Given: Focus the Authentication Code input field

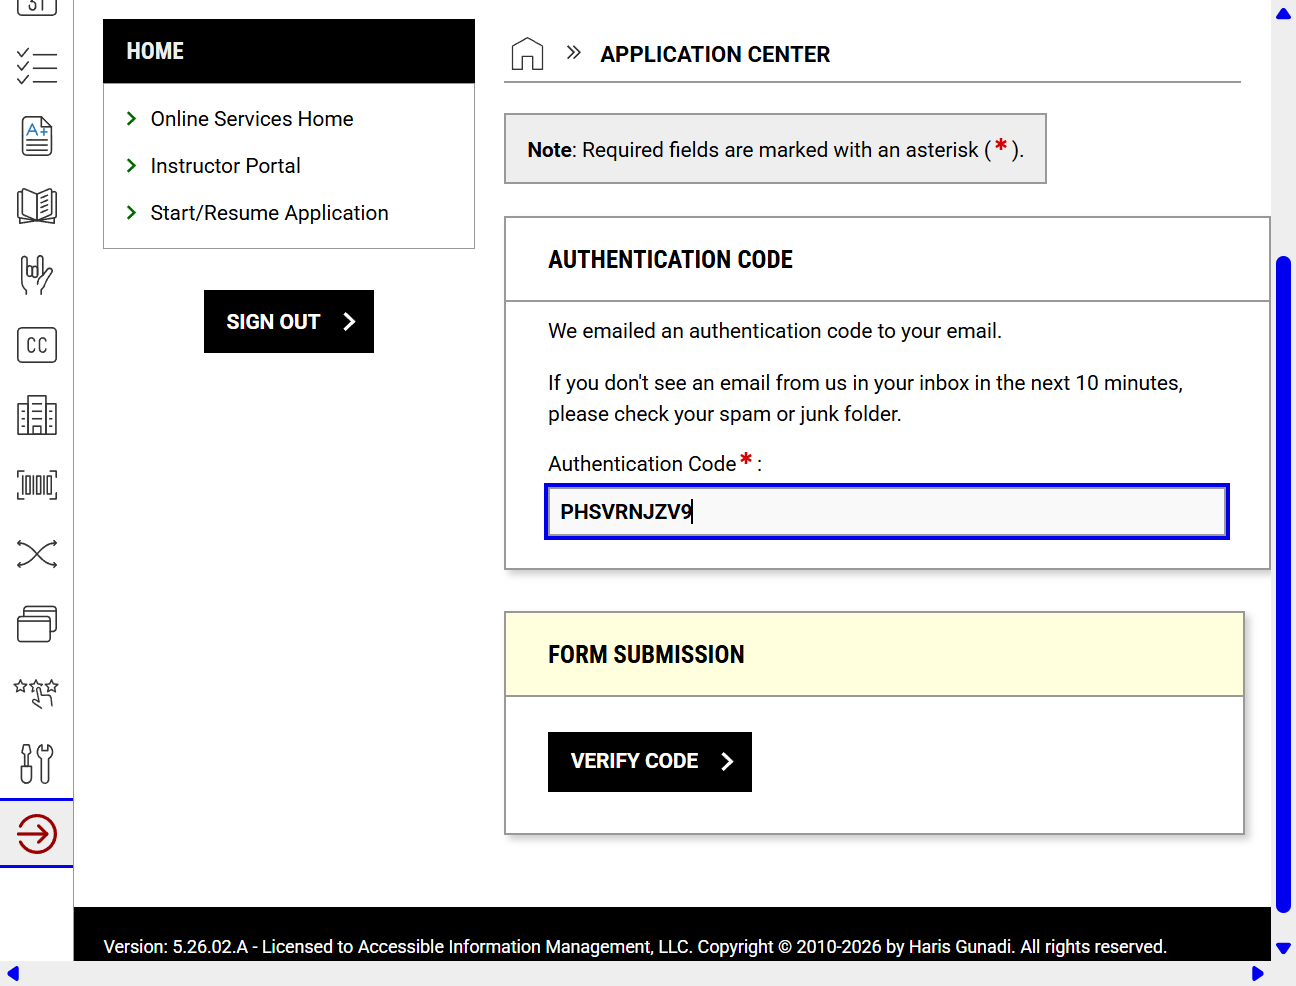Looking at the screenshot, I should coord(887,512).
